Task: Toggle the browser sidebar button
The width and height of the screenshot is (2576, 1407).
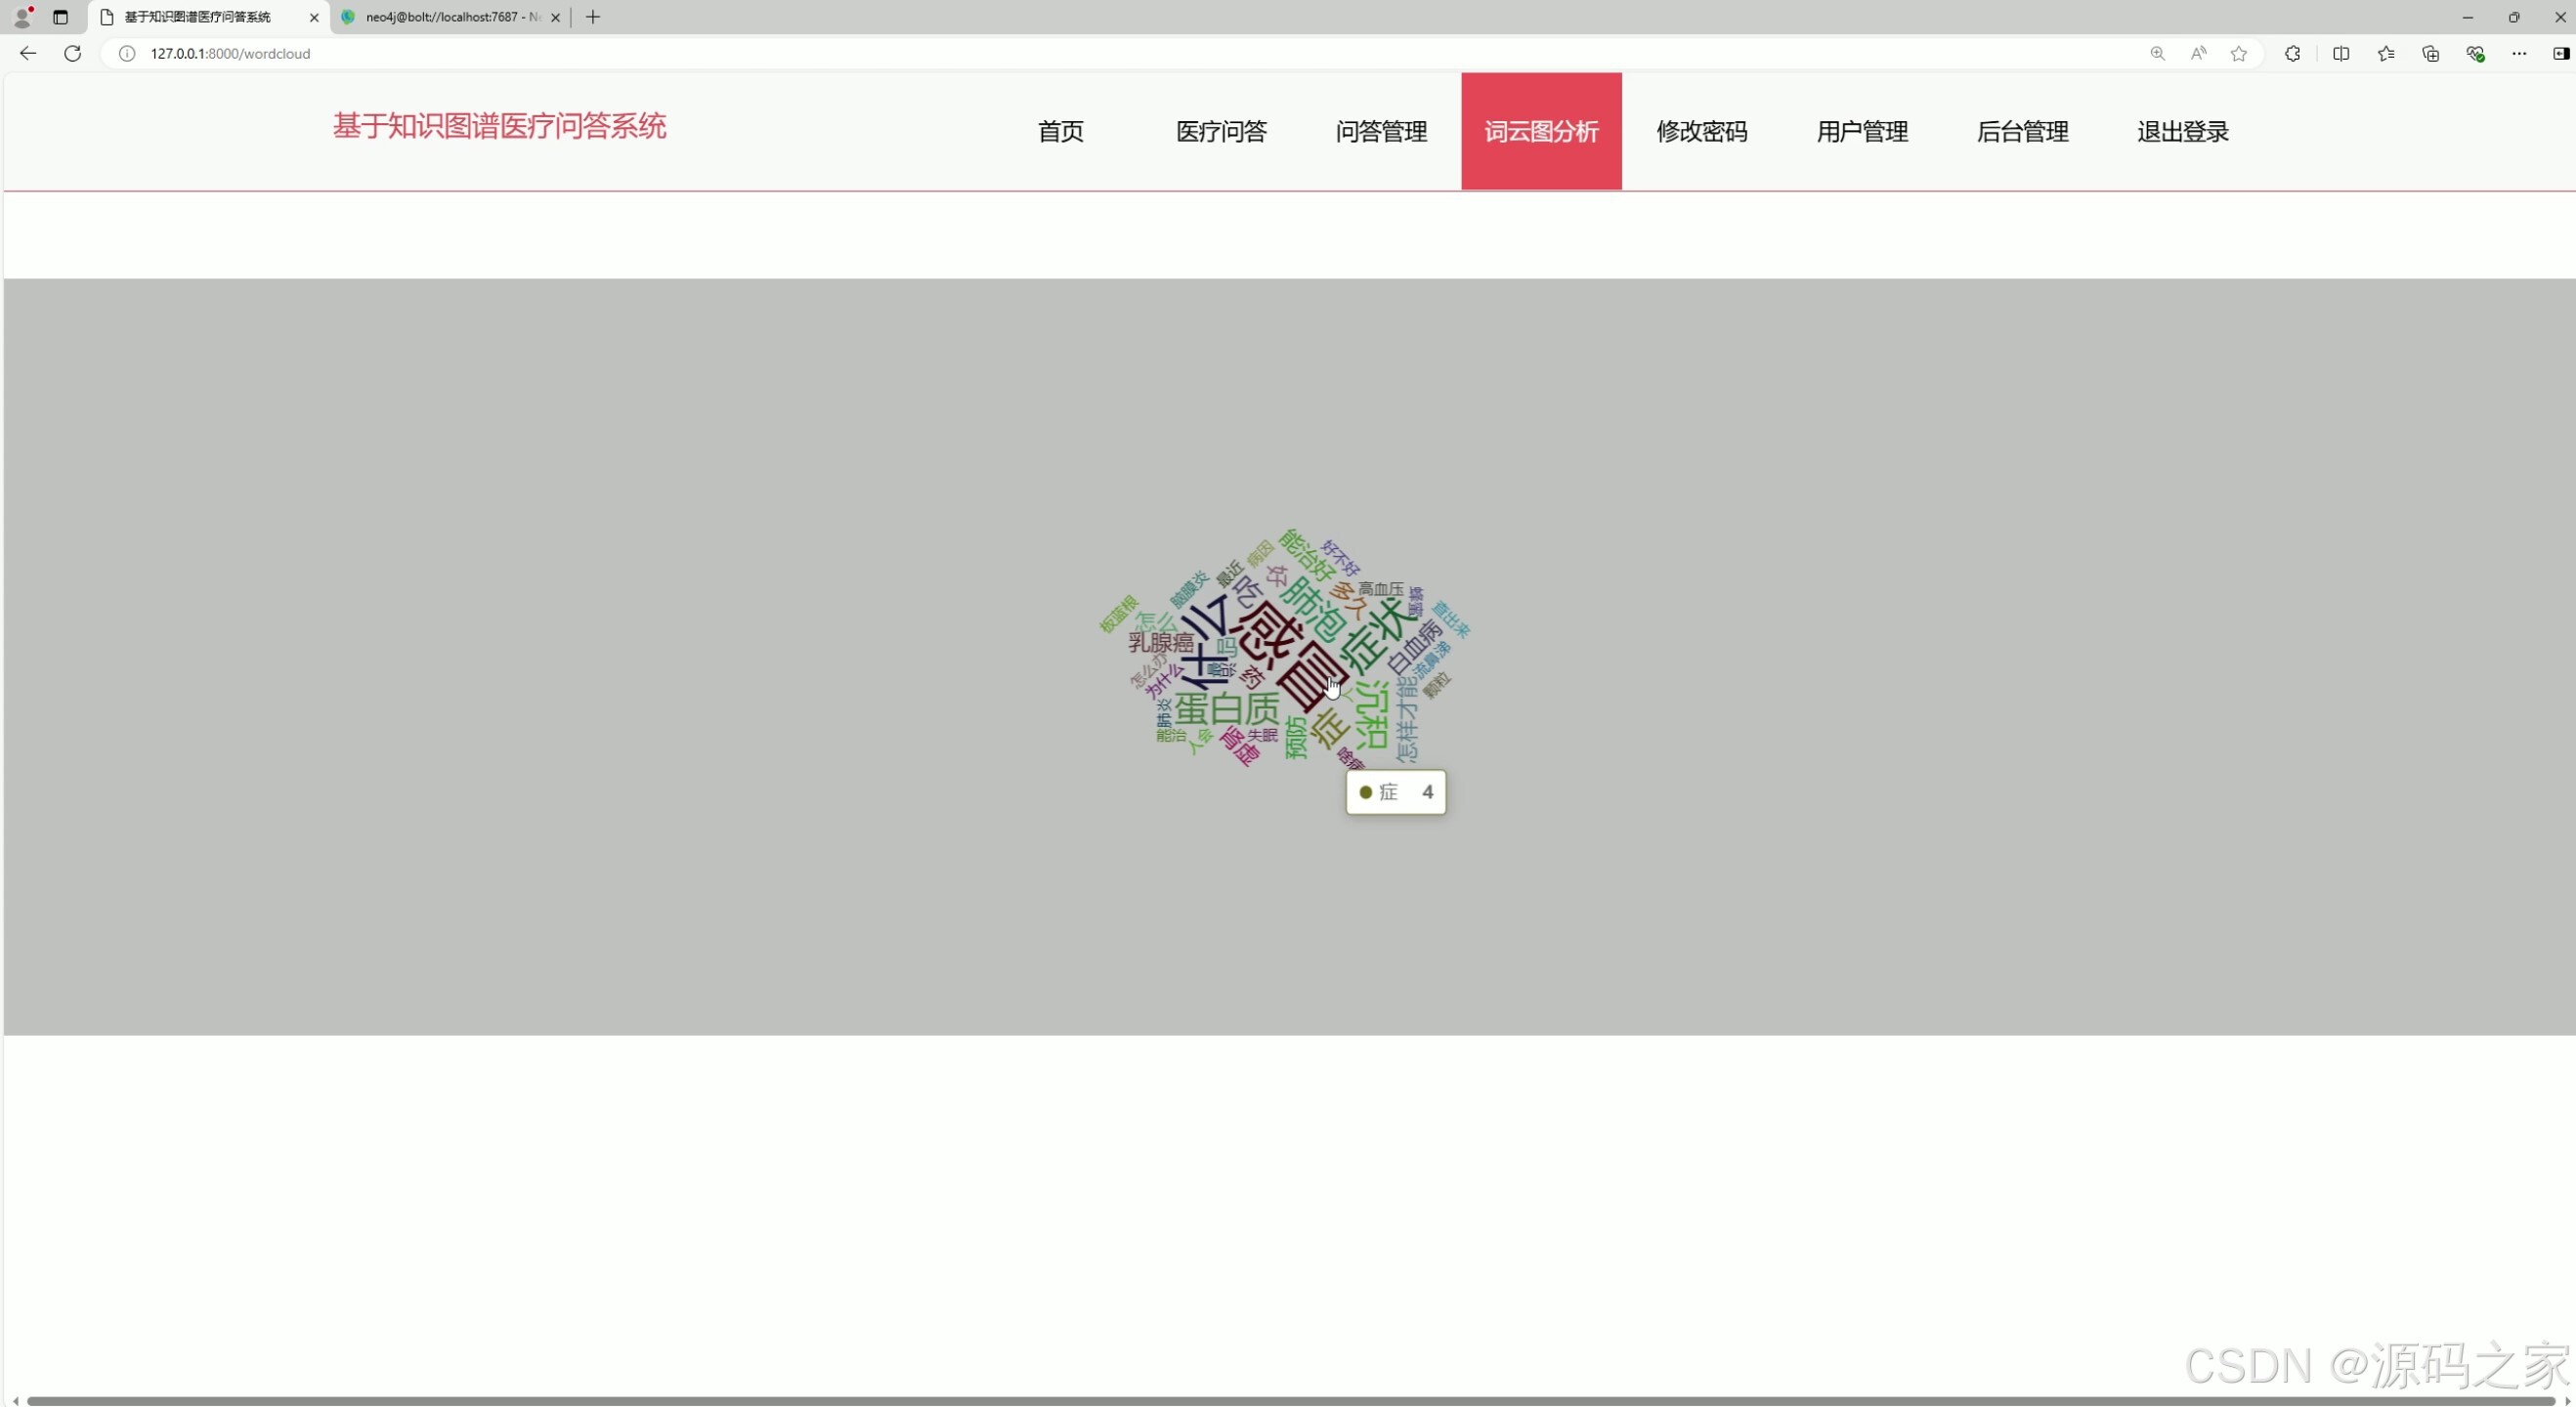Action: (2560, 54)
